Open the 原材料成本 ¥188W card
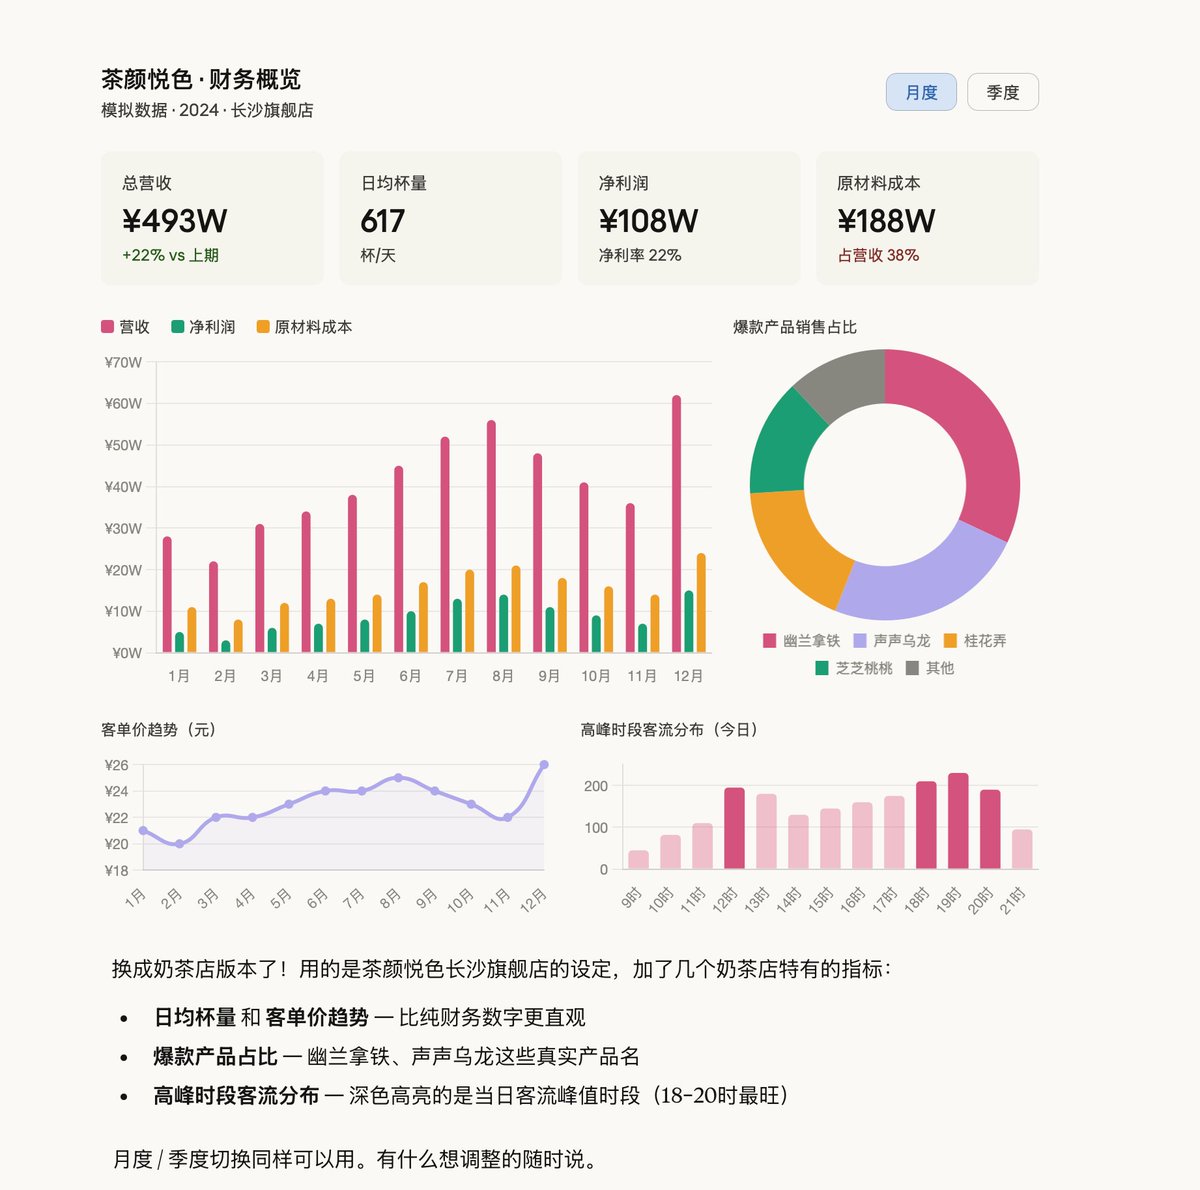This screenshot has height=1190, width=1200. (x=927, y=218)
